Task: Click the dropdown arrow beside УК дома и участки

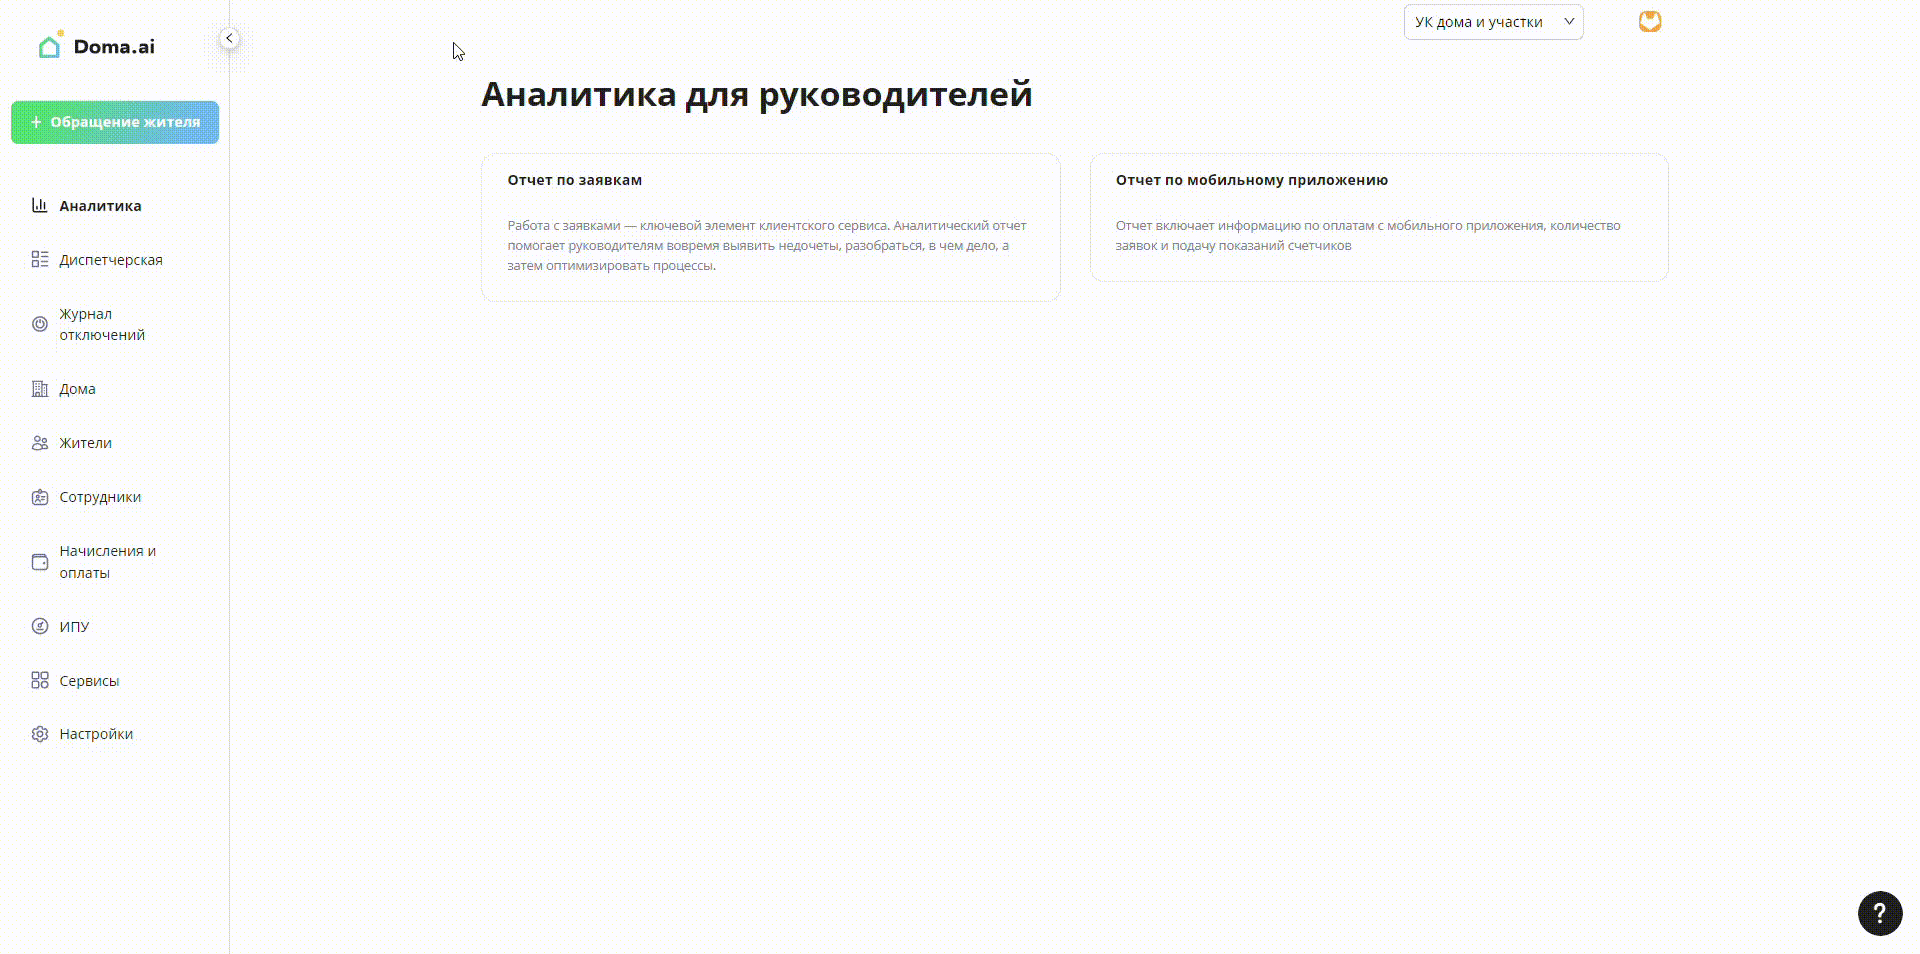Action: coord(1569,22)
